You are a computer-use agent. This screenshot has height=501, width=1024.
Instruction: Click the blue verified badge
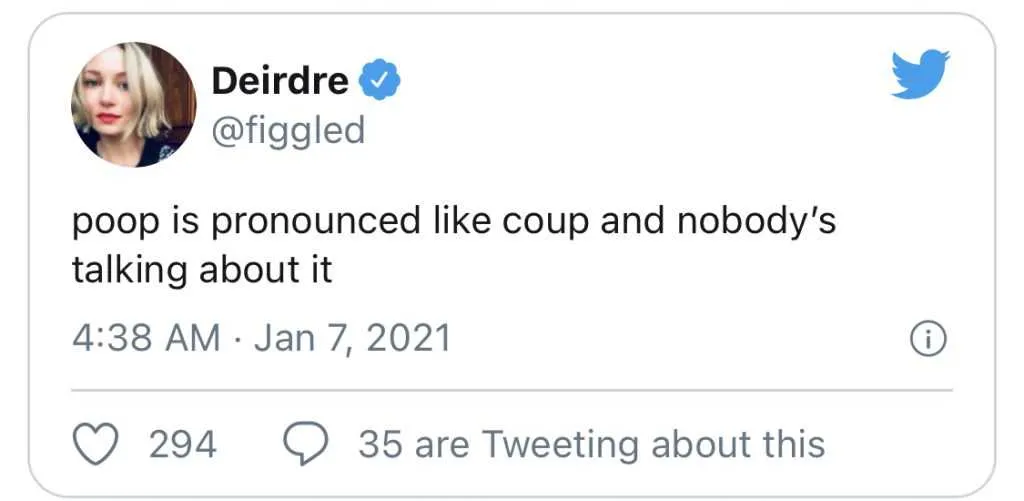pyautogui.click(x=381, y=82)
